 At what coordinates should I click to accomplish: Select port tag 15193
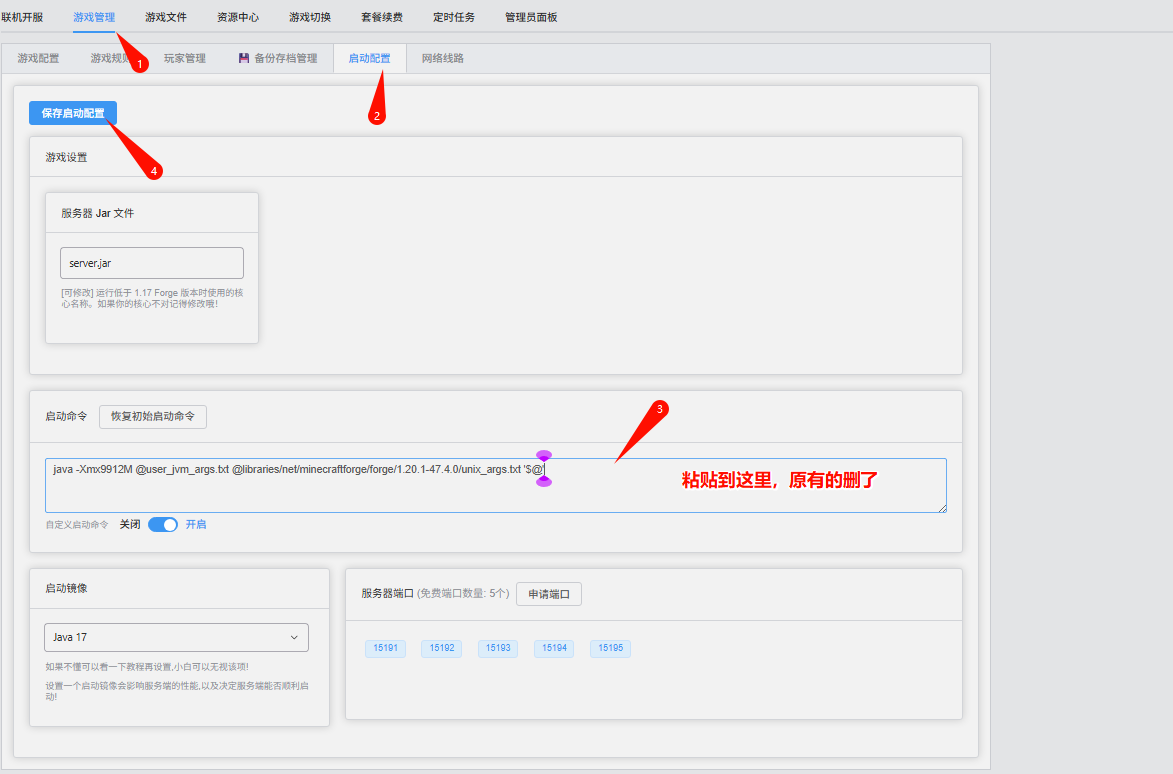click(498, 648)
